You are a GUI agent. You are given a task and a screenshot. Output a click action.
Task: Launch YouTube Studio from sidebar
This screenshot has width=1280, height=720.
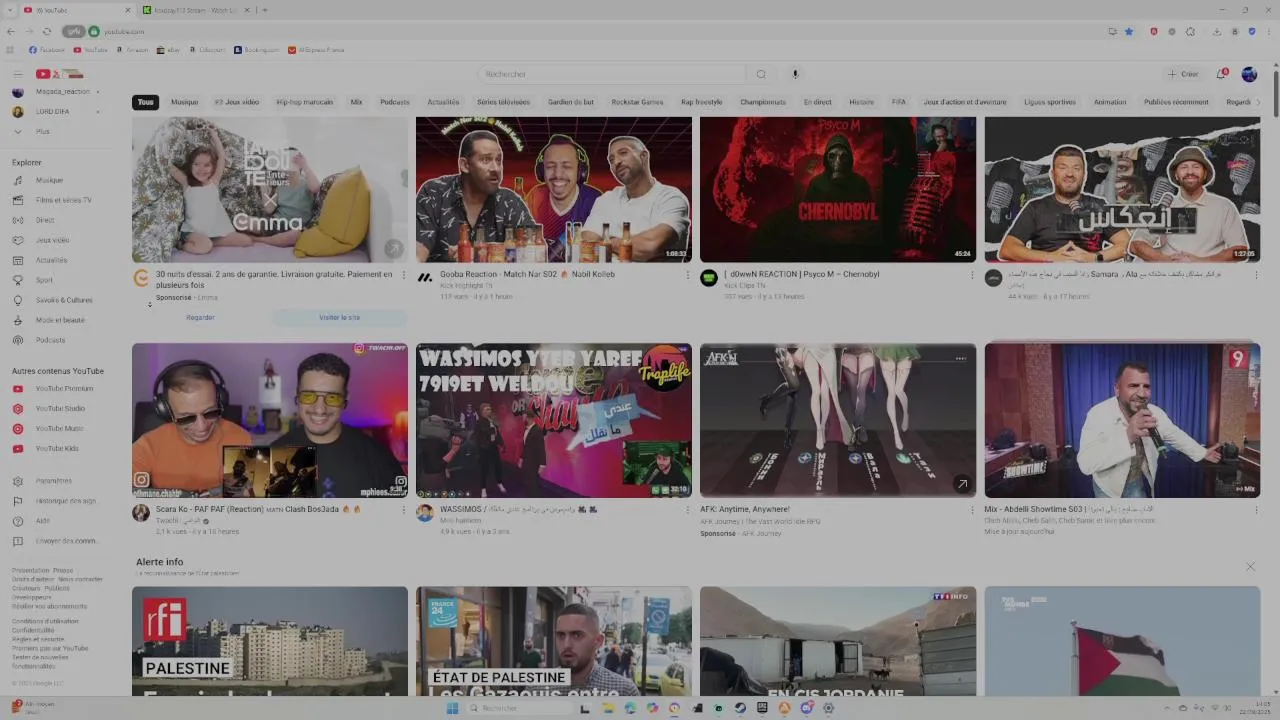(x=60, y=408)
